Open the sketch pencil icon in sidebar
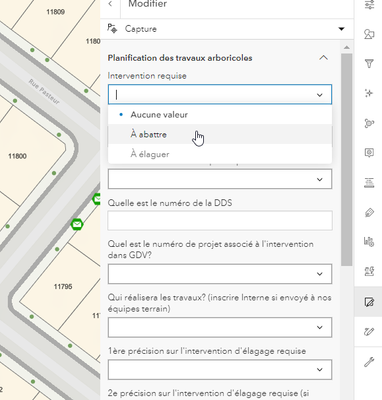 369,332
